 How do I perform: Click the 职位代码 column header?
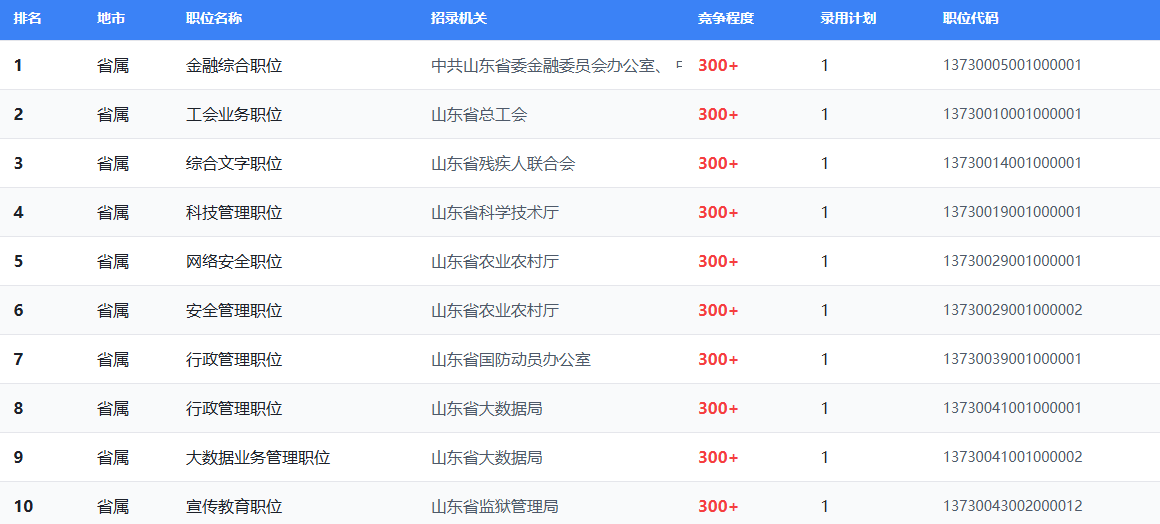[x=970, y=19]
